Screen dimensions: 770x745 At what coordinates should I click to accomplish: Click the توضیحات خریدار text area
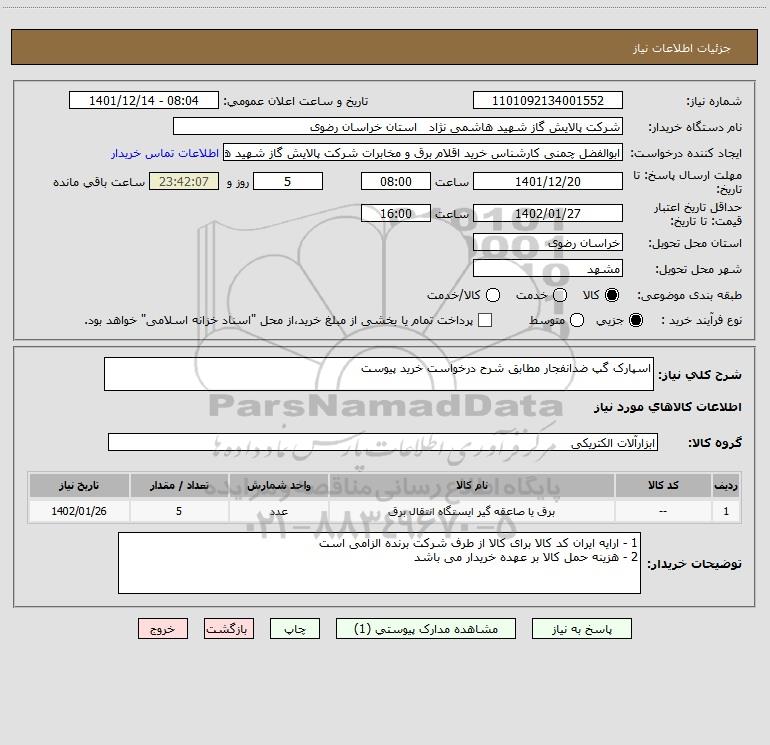(379, 563)
